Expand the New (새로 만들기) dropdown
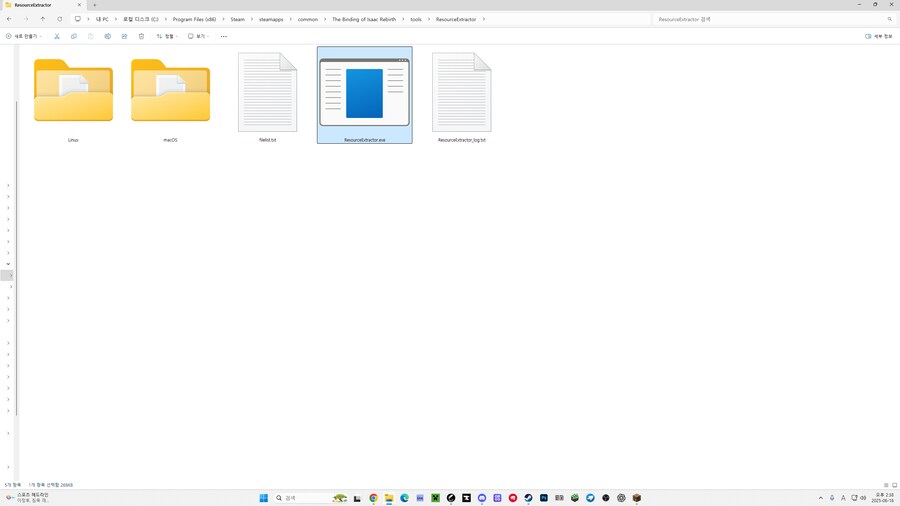This screenshot has width=900, height=506. click(24, 36)
